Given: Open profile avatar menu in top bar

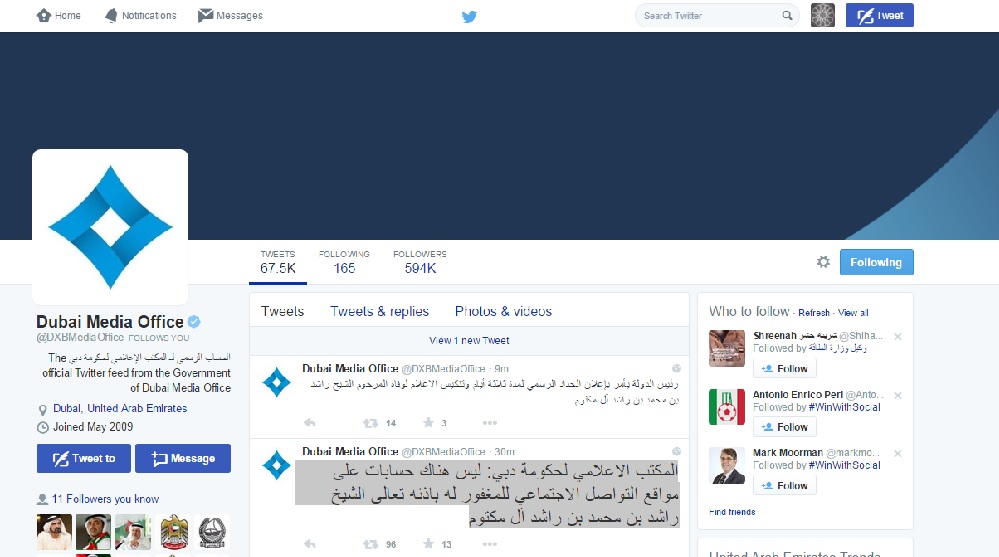Looking at the screenshot, I should 822,15.
